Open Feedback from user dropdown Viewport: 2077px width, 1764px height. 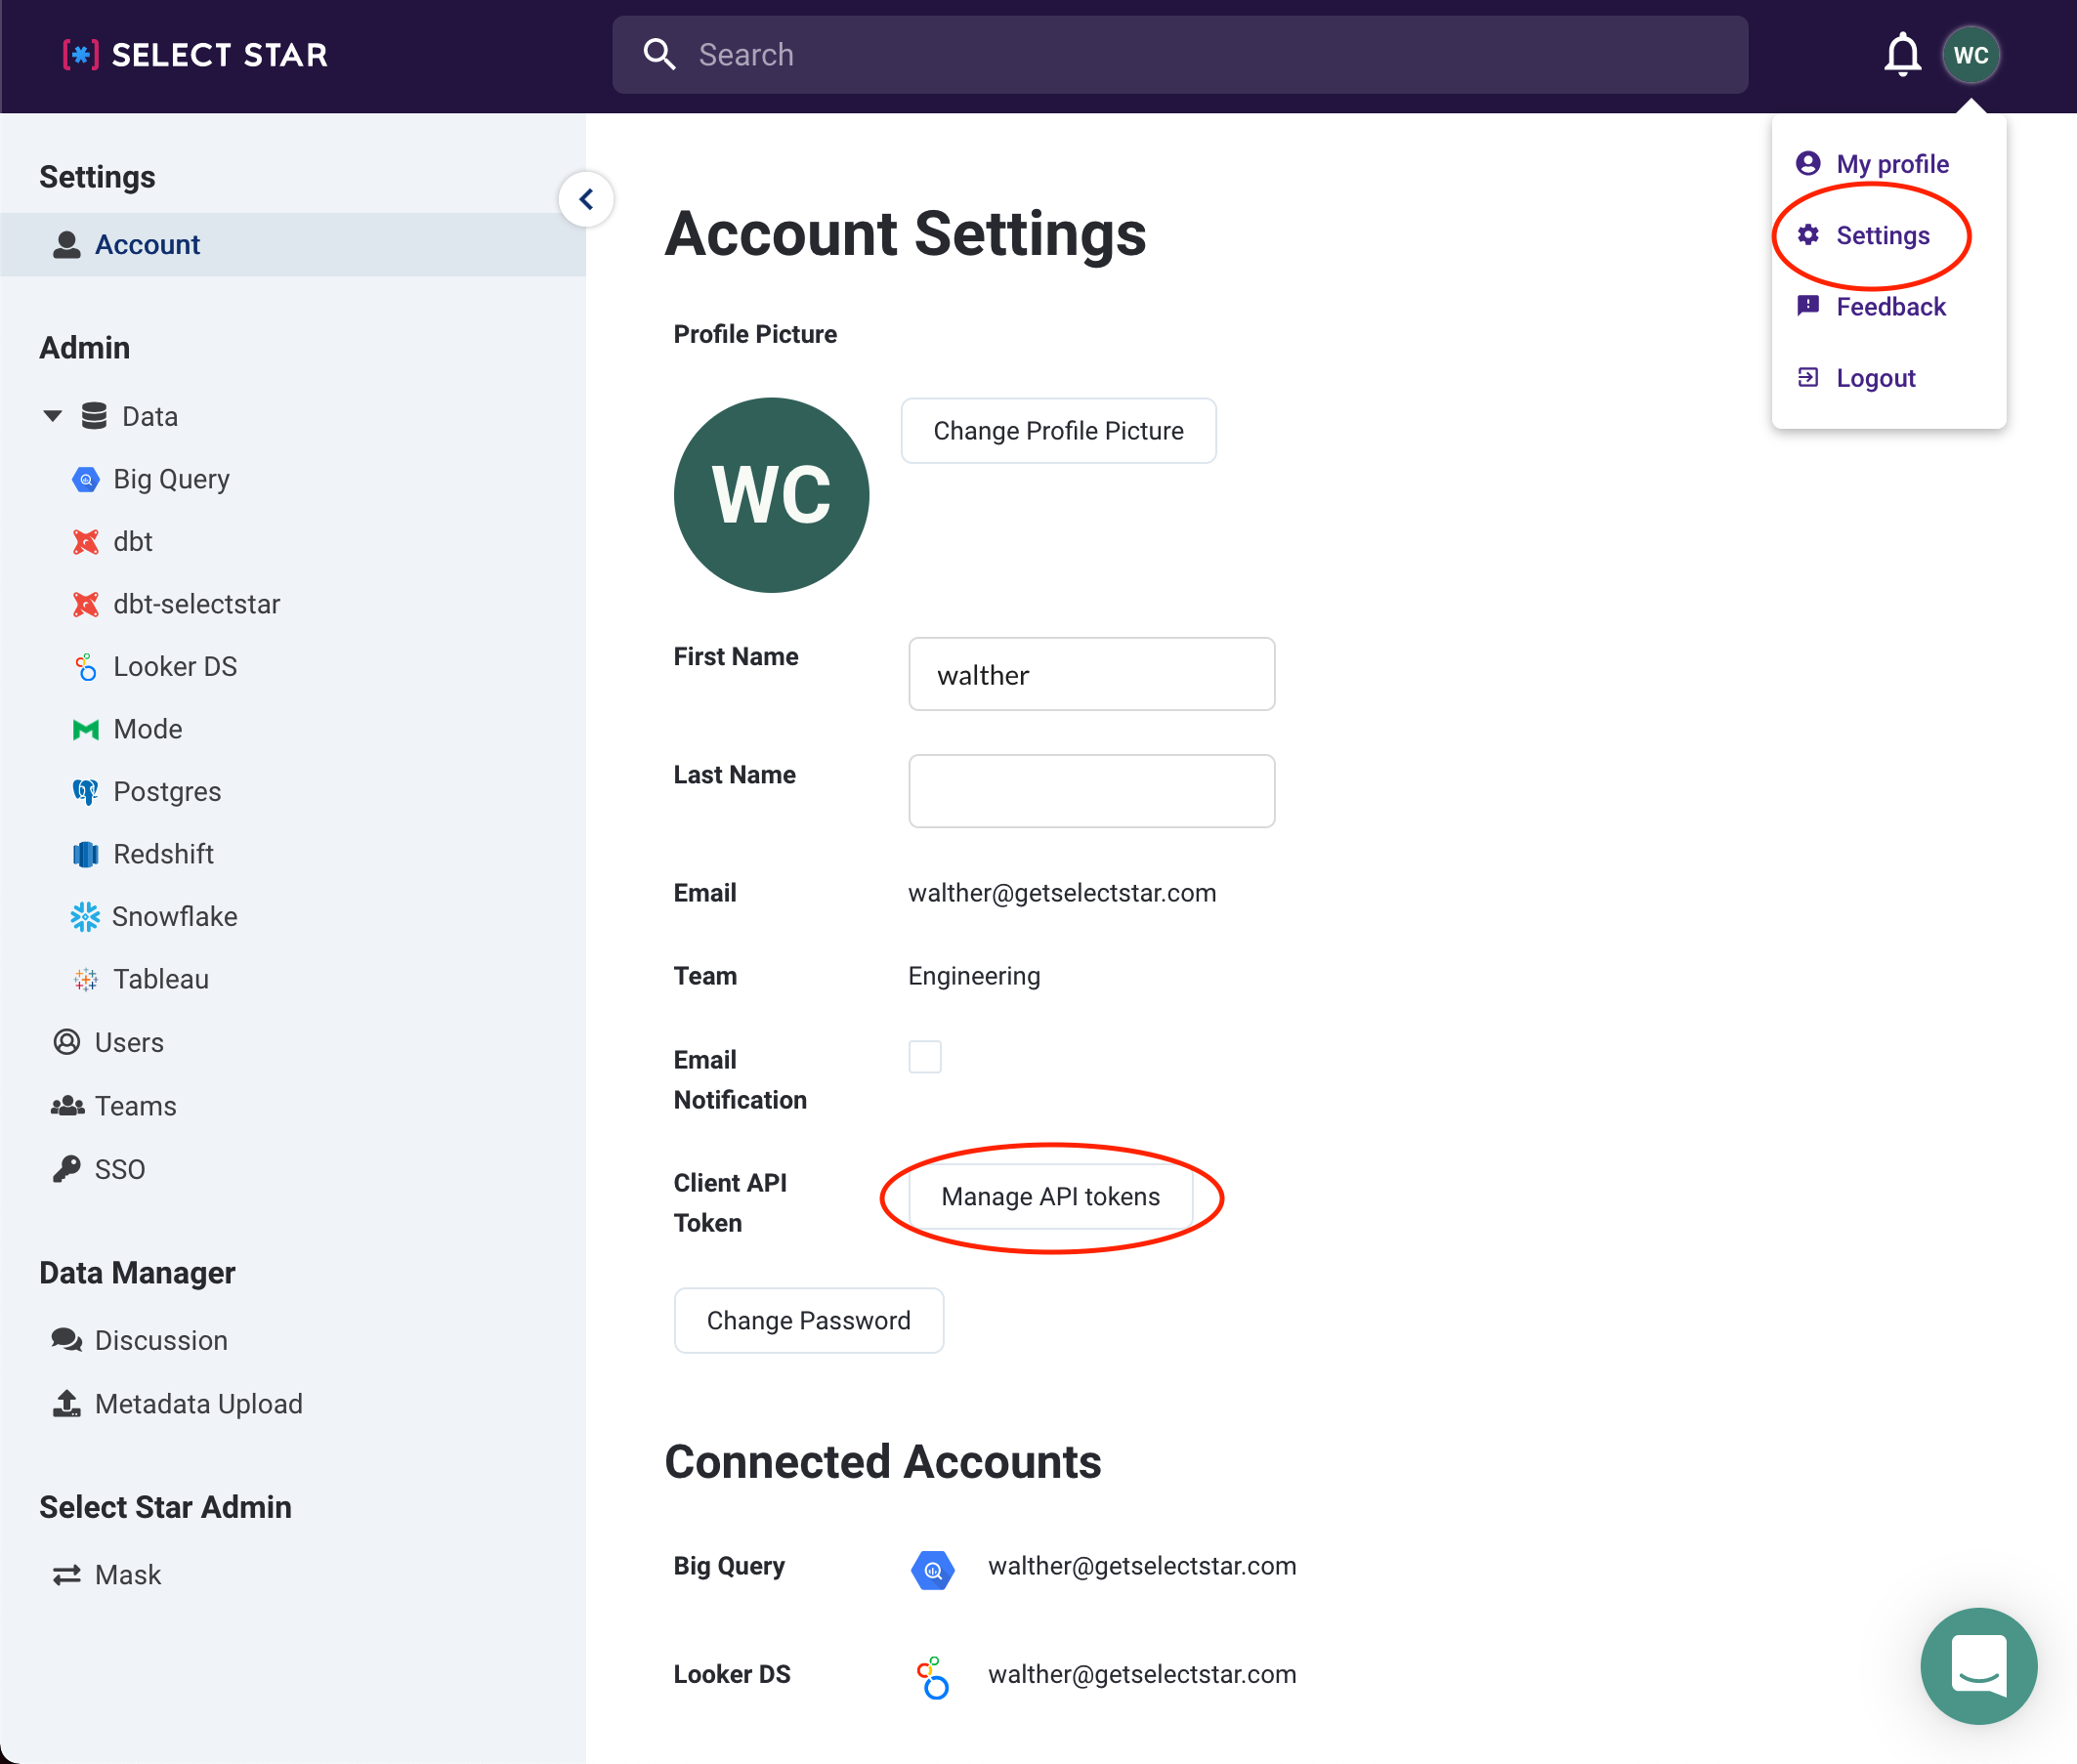(x=1890, y=307)
